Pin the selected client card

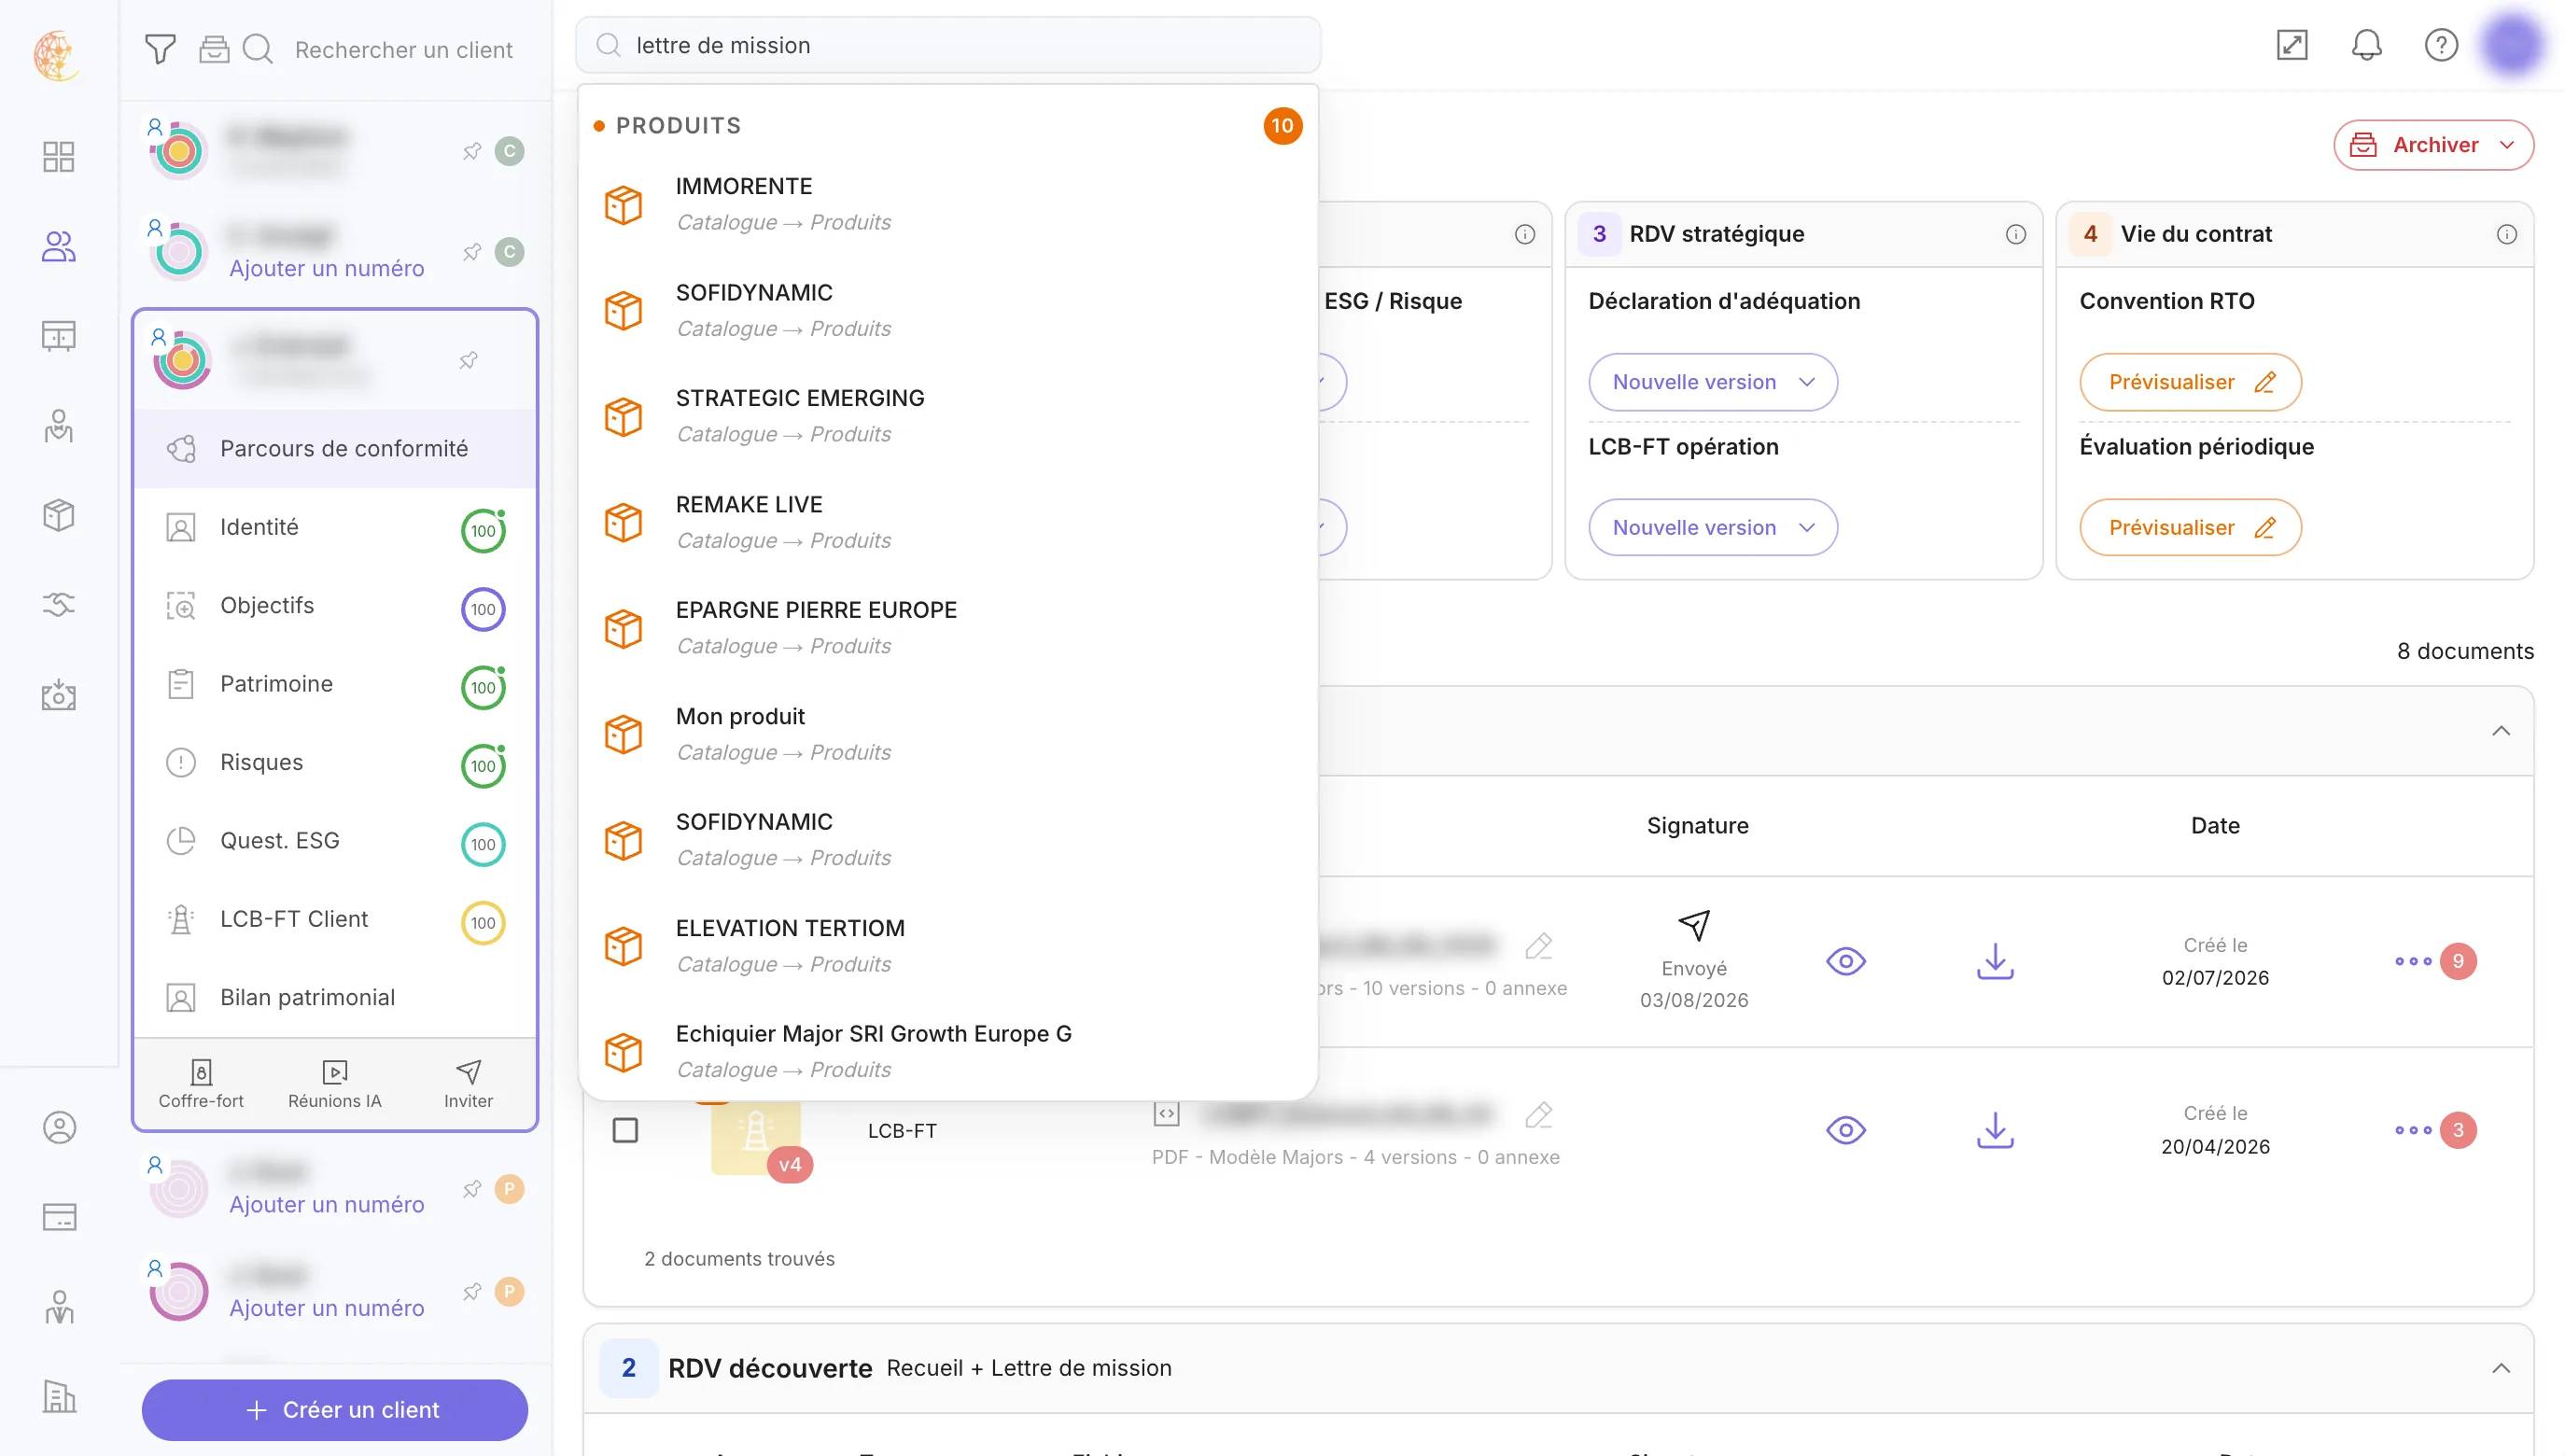point(468,360)
